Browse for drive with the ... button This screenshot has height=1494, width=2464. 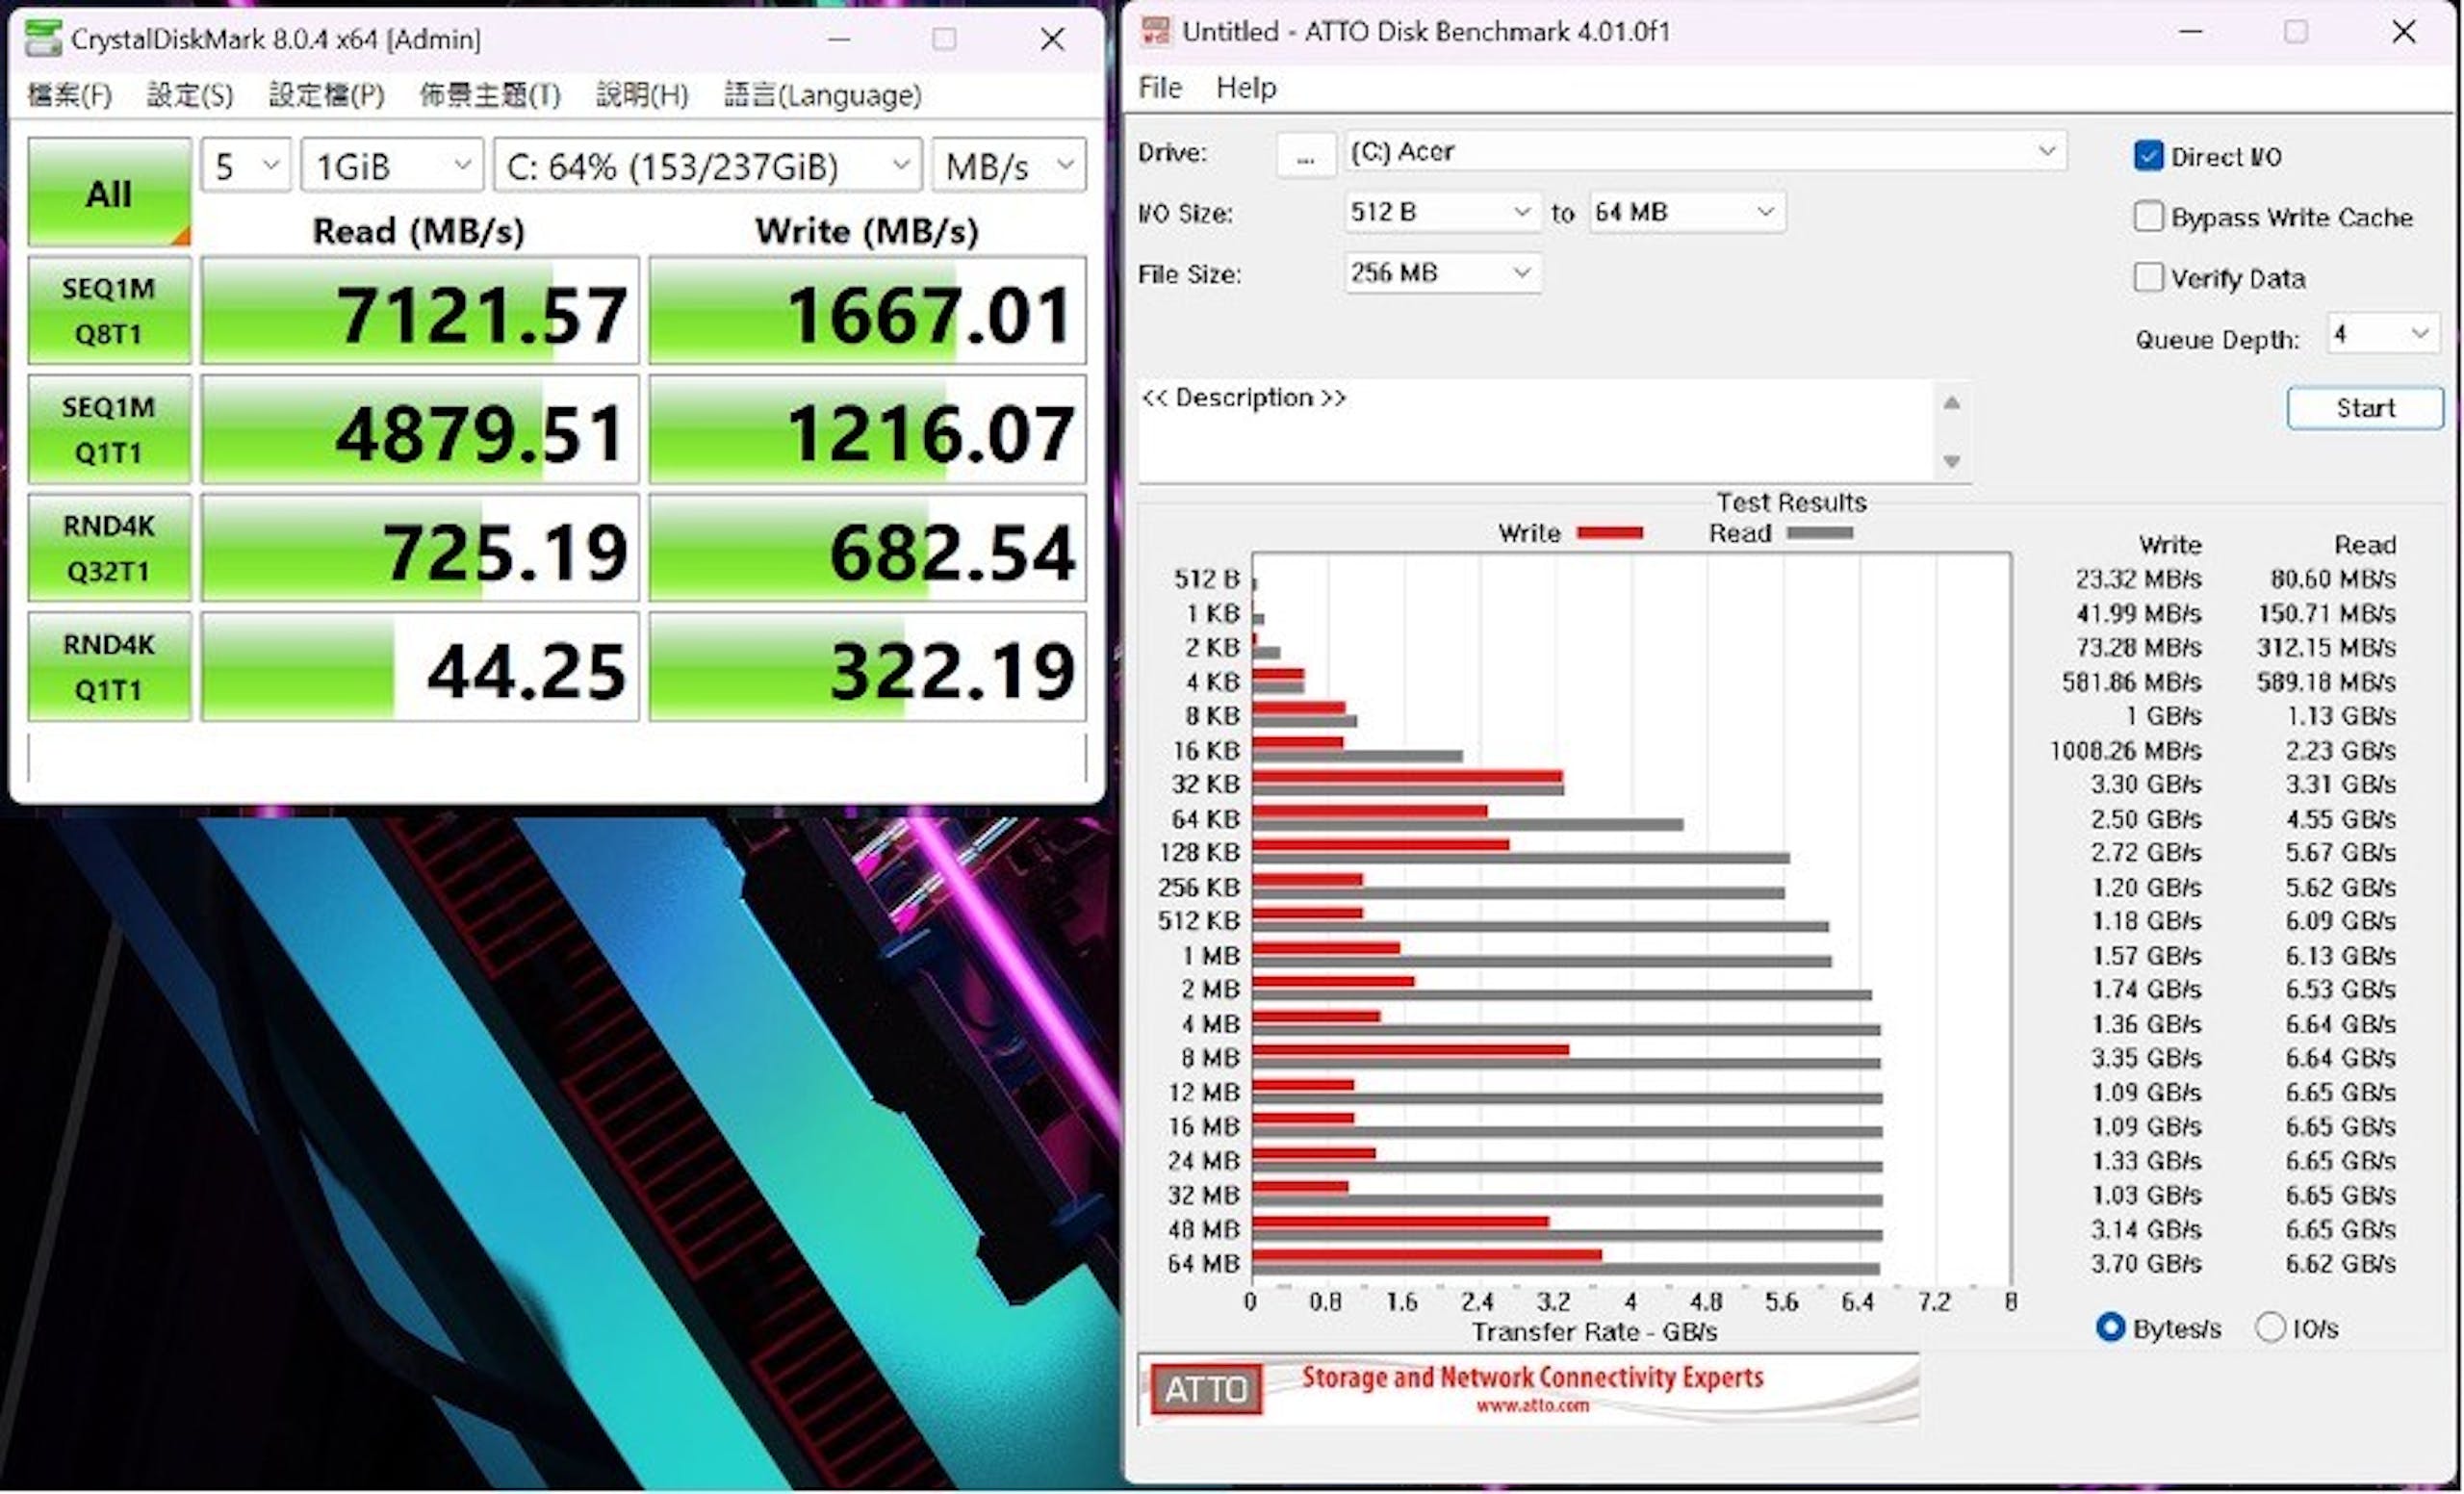click(1305, 155)
